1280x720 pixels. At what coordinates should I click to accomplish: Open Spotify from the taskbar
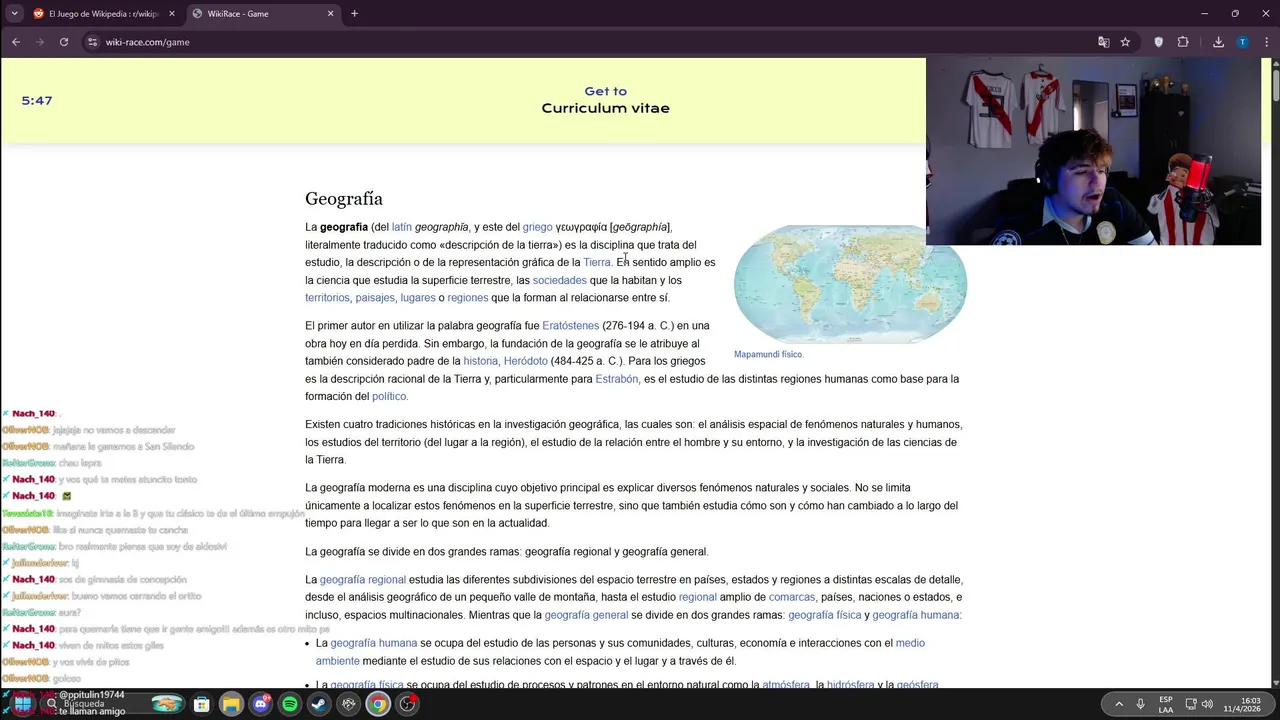[290, 704]
